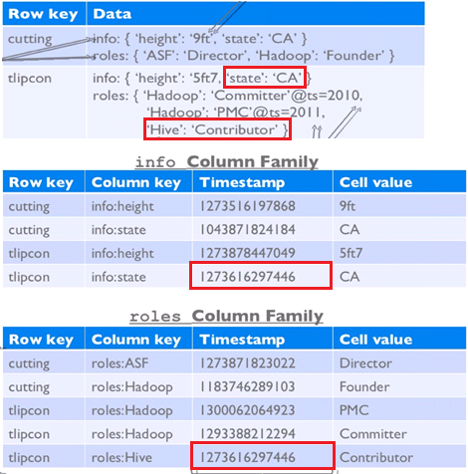Click the 'roles Column Family' heading
This screenshot has width=468, height=474.
point(226,316)
